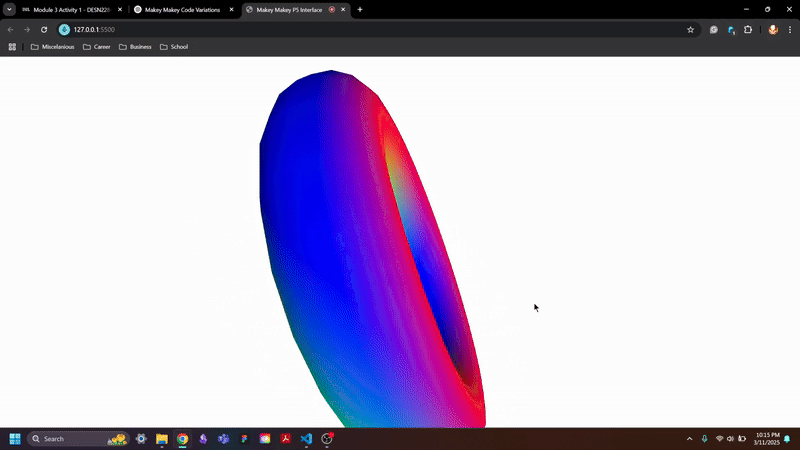Focus the address bar showing 127.0.0.1:5500
This screenshot has height=450, width=800.
tap(378, 30)
